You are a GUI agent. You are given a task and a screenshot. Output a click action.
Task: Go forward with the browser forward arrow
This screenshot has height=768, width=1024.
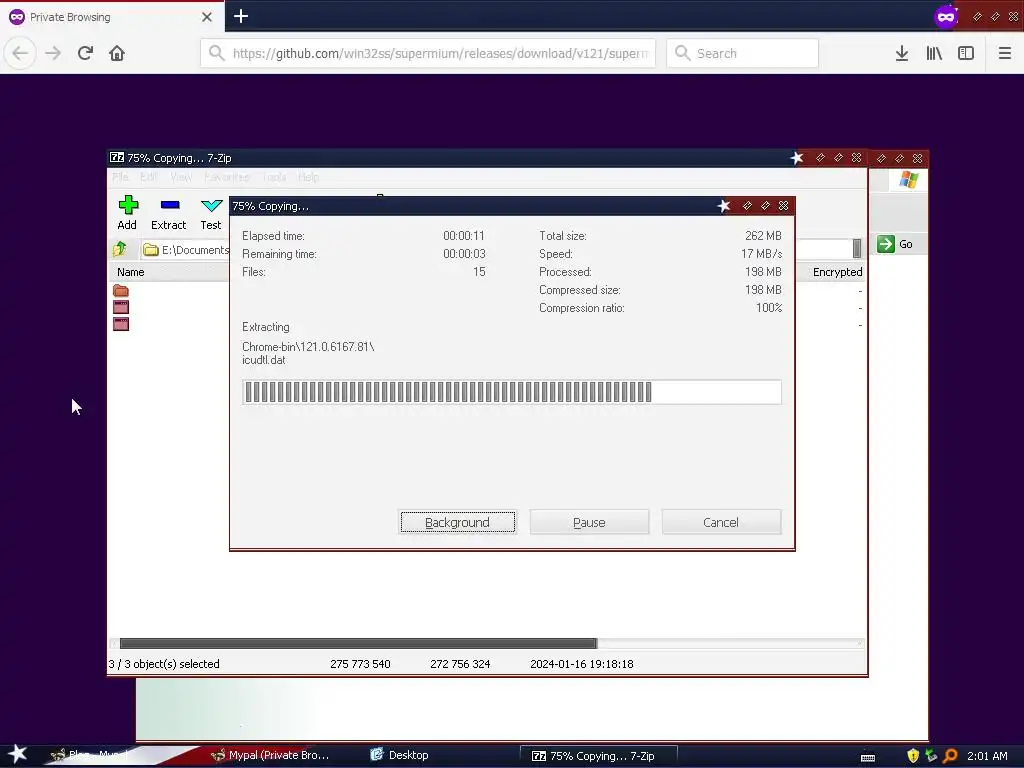click(53, 53)
